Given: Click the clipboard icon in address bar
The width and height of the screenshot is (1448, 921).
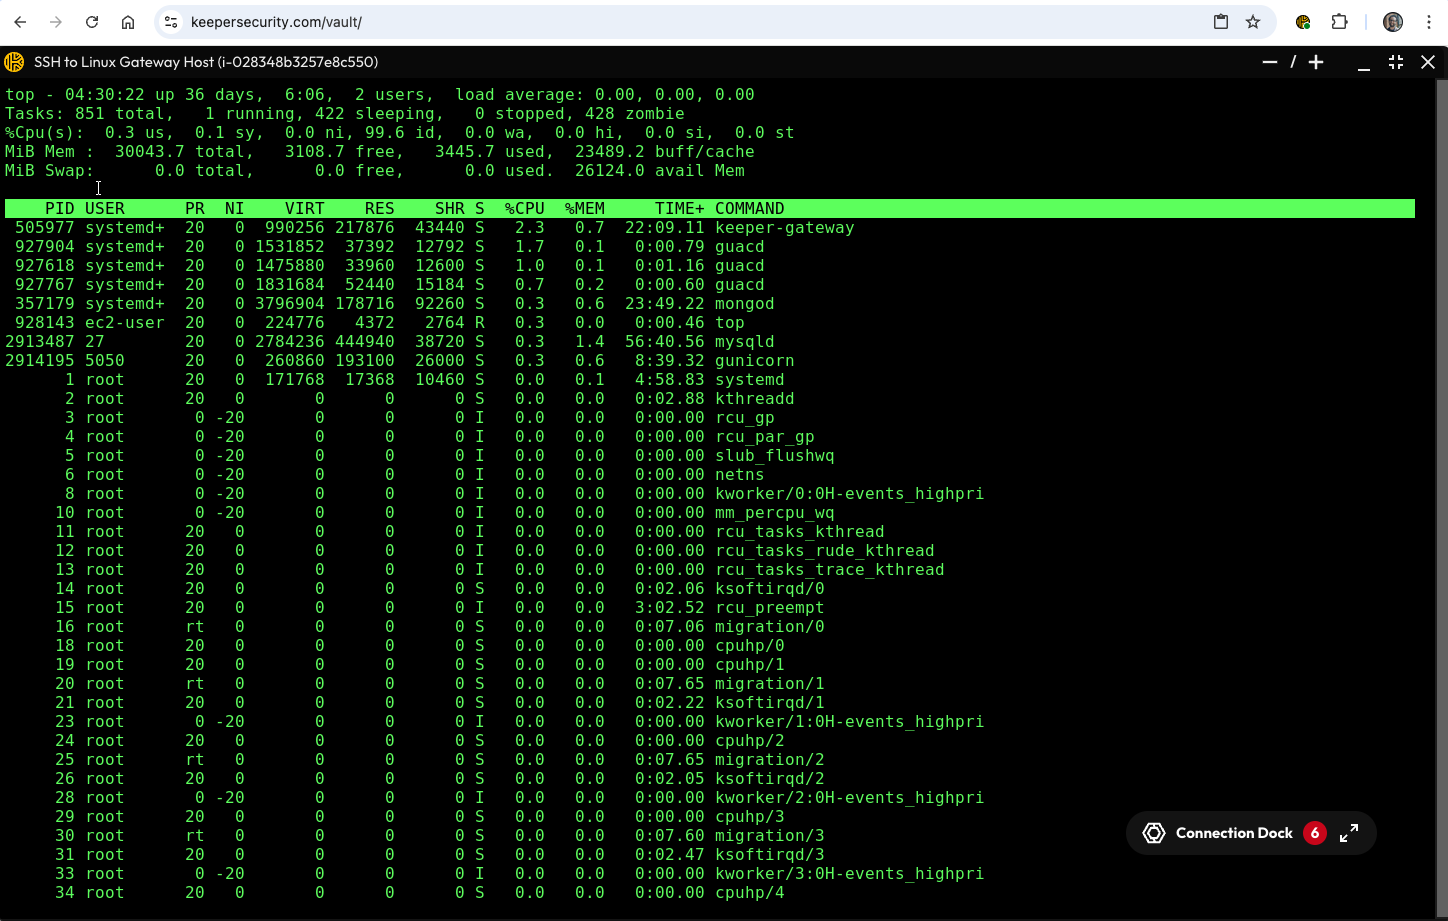Looking at the screenshot, I should tap(1221, 22).
